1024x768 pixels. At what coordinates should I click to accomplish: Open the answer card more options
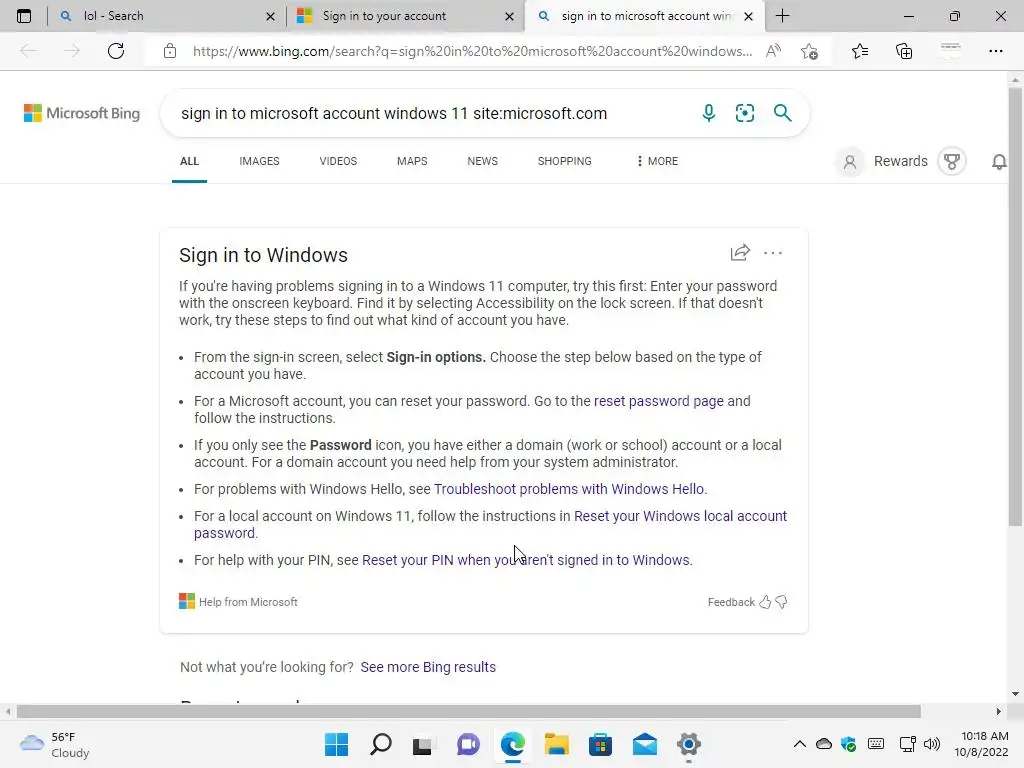point(773,253)
